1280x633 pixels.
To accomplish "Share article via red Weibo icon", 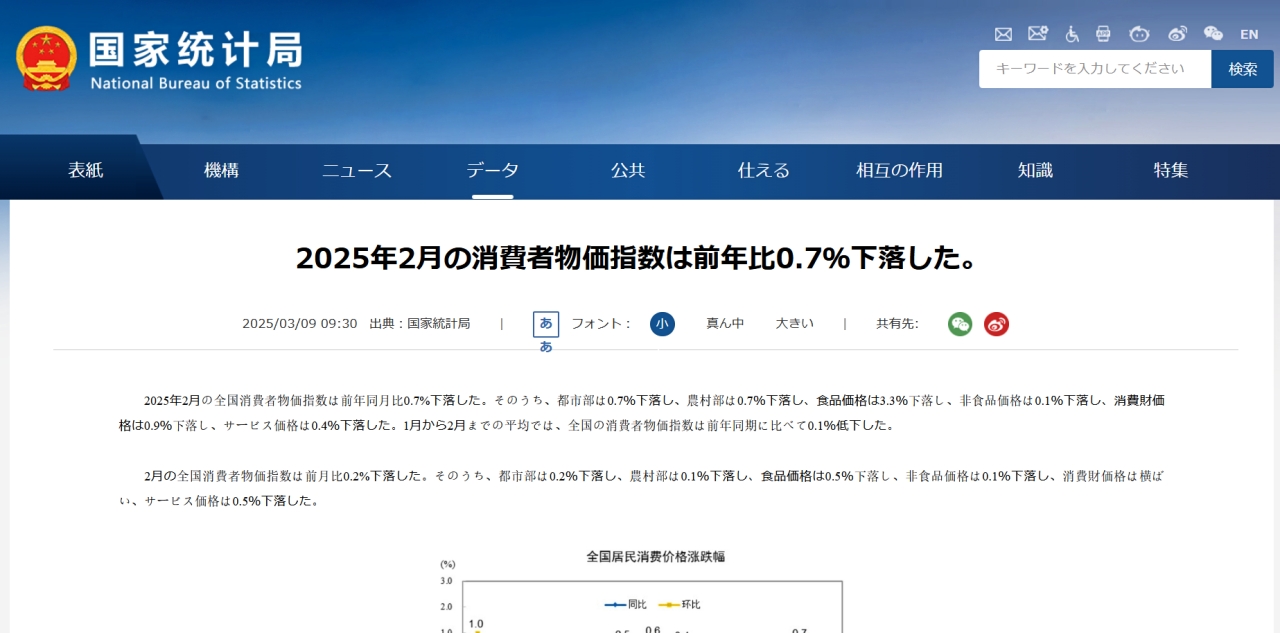I will point(996,324).
